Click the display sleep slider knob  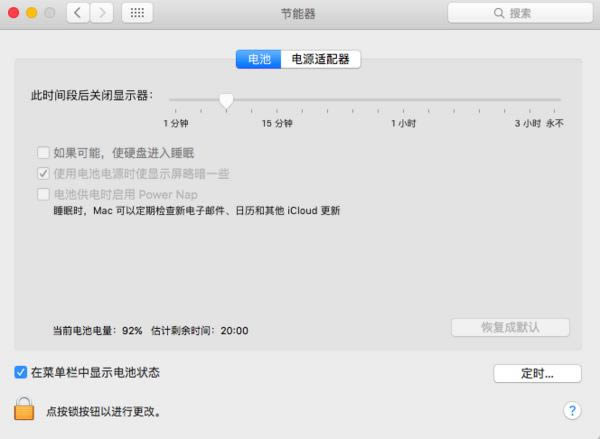point(227,100)
